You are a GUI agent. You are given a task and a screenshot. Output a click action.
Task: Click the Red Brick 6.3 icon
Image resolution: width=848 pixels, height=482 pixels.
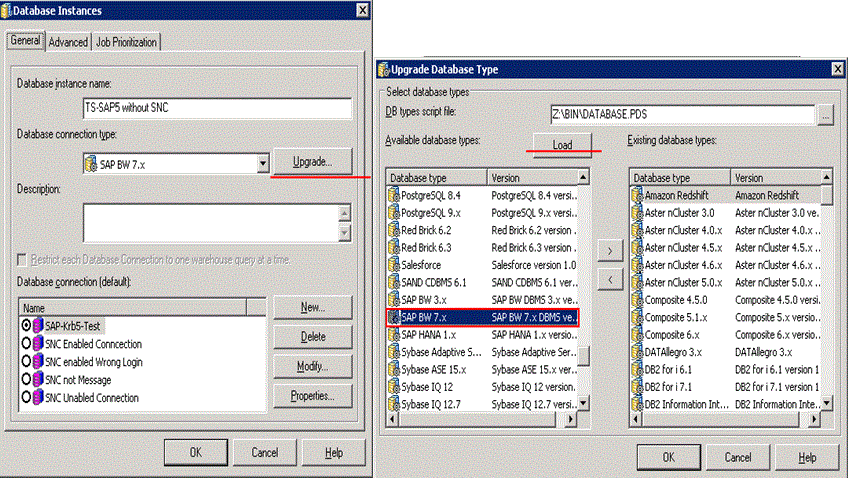pos(394,247)
